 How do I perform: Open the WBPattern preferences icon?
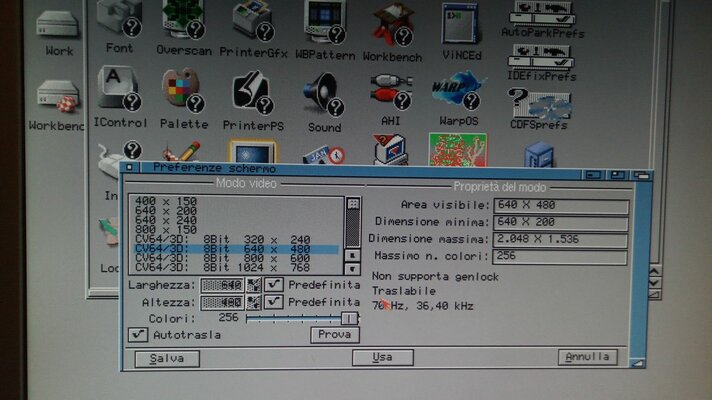pos(325,20)
